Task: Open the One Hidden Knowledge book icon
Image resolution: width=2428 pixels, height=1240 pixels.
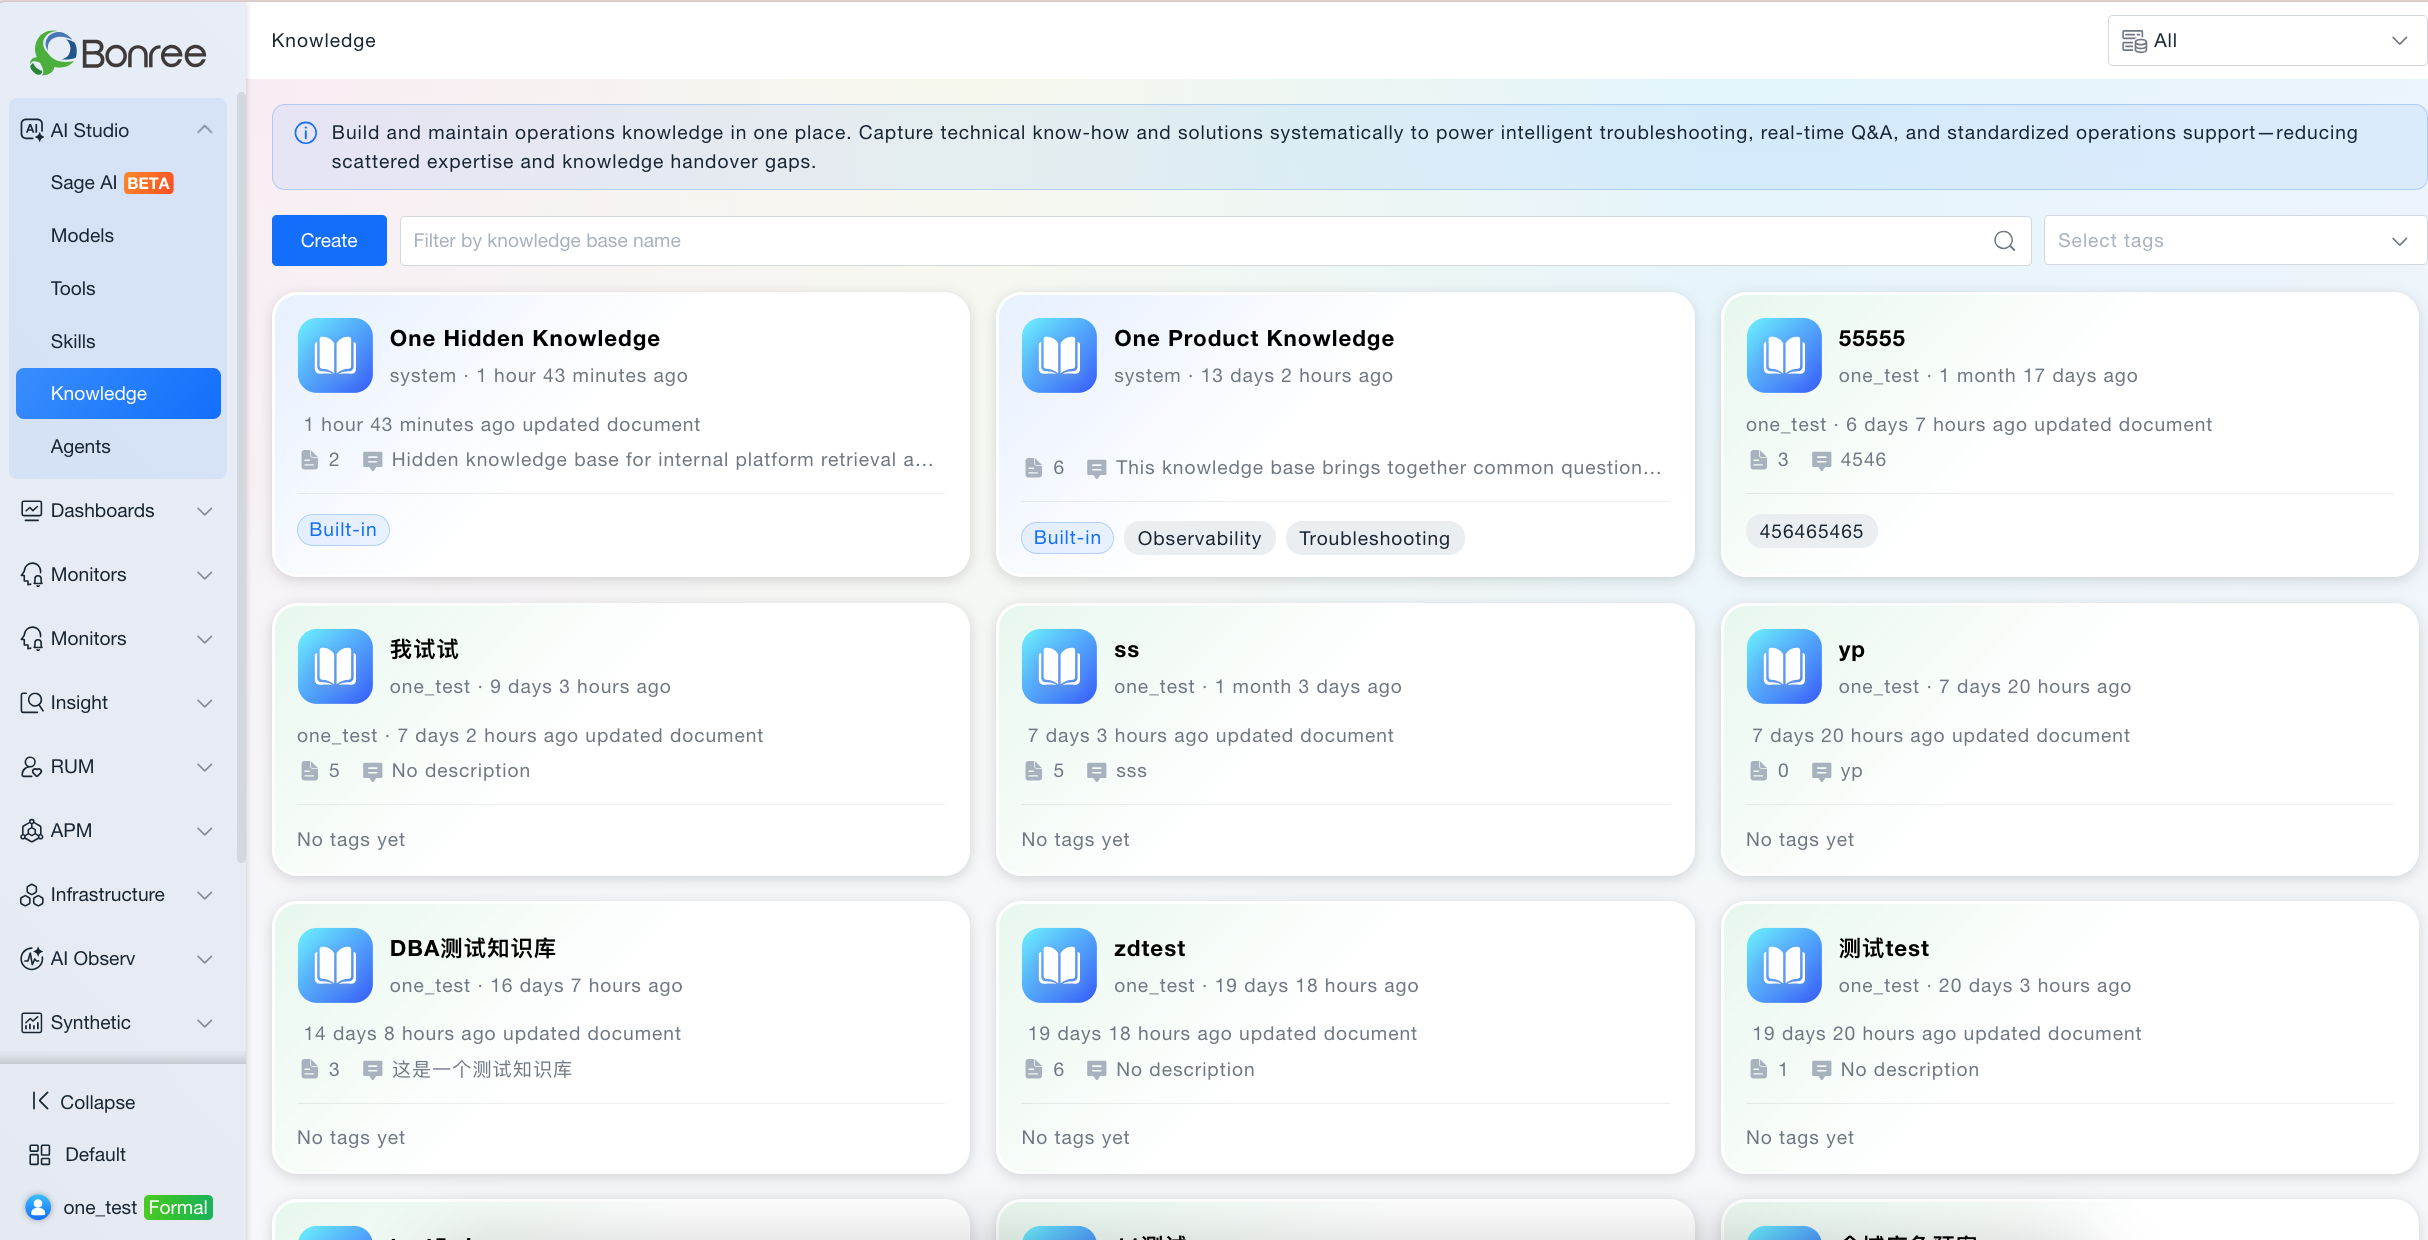Action: tap(335, 355)
